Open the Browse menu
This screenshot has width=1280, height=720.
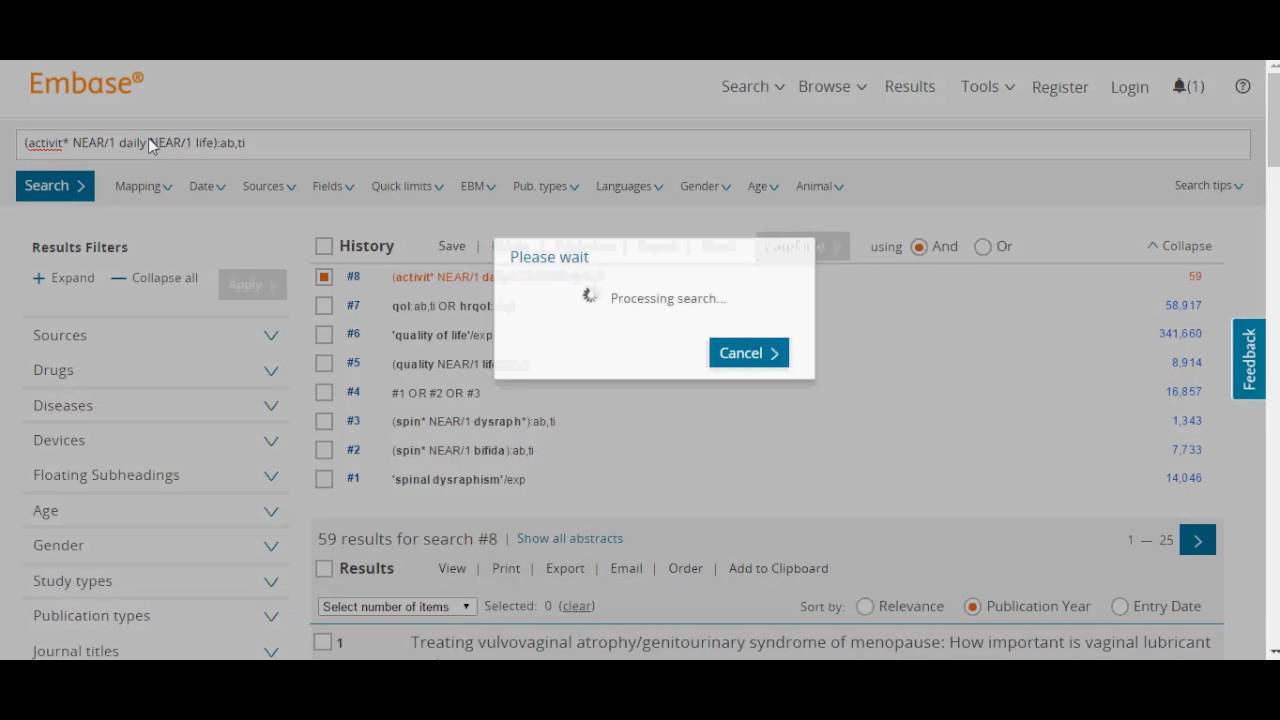(832, 86)
